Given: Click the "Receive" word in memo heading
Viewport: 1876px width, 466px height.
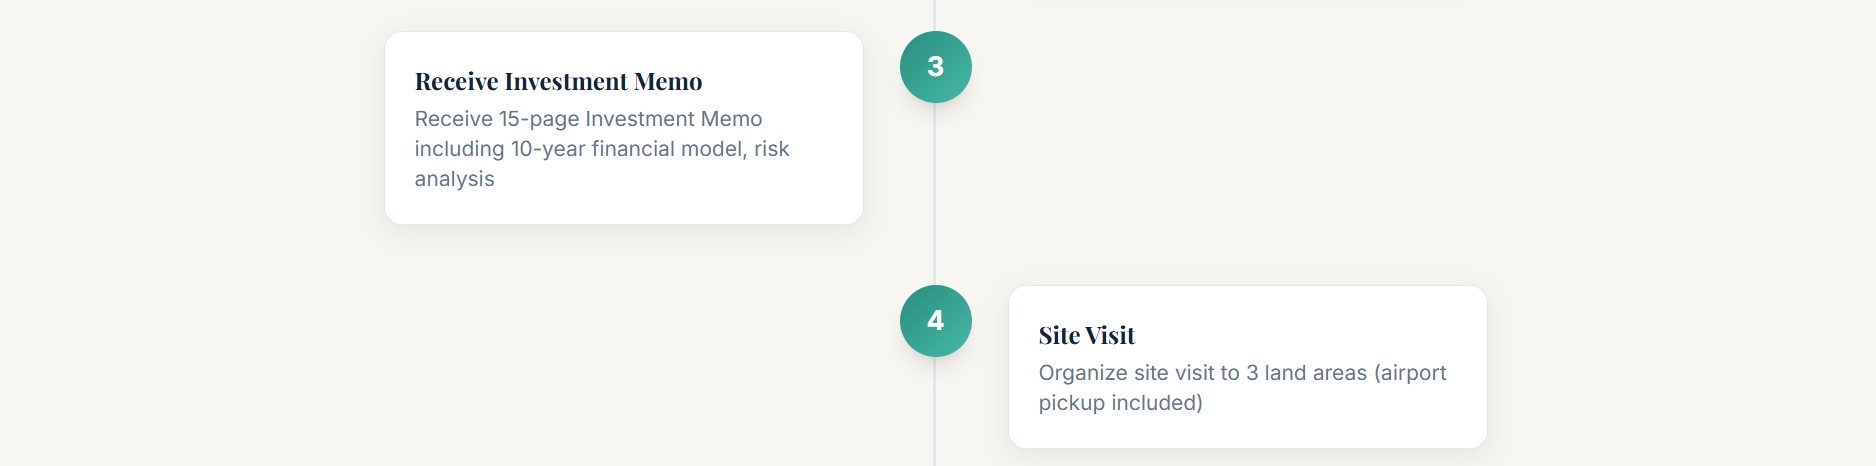Looking at the screenshot, I should [456, 81].
